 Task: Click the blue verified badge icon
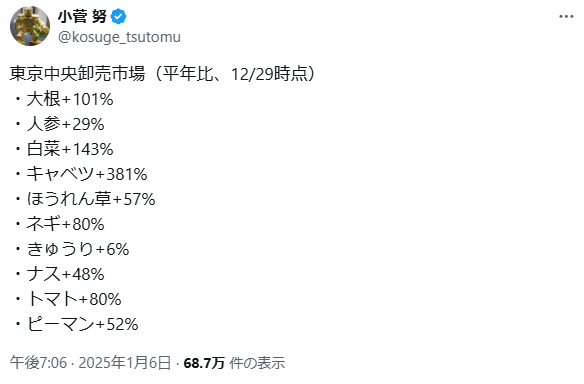119,16
